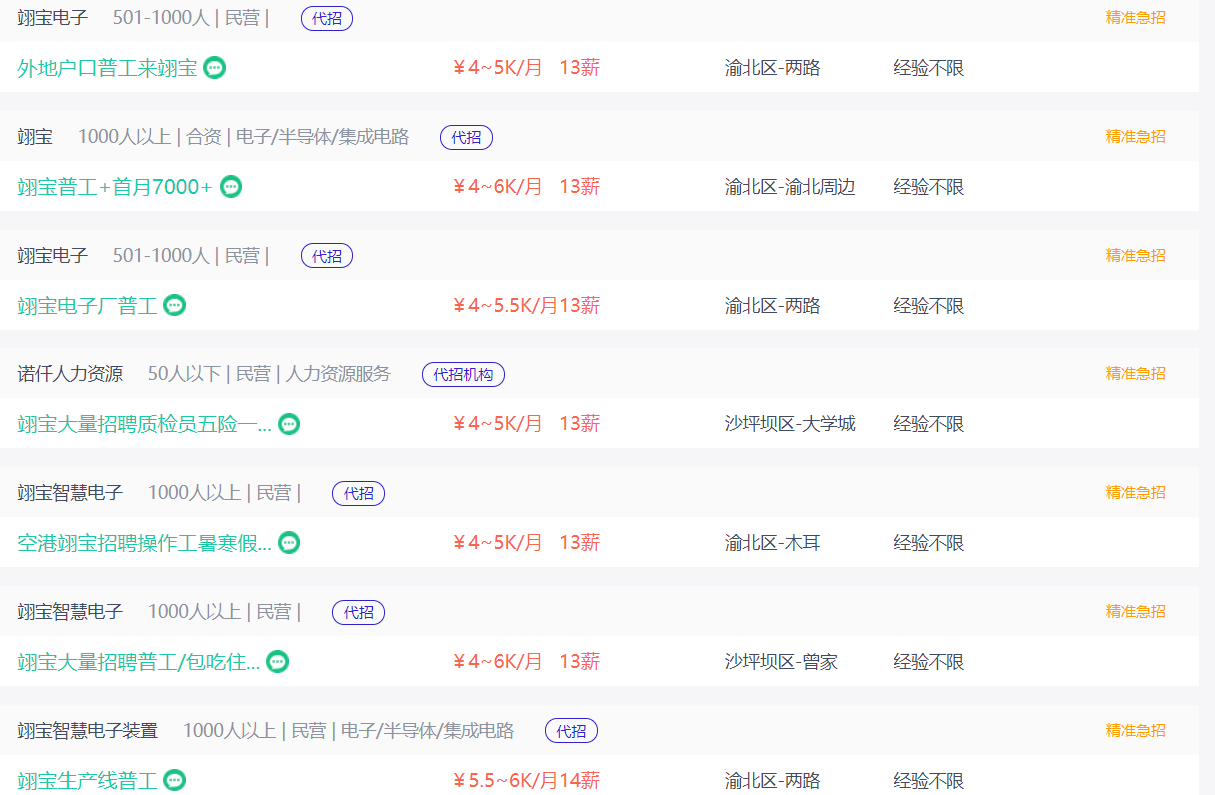Open chat icon for 空港翊宝招聘操作工暑寒假... job
The width and height of the screenshot is (1215, 795).
[289, 543]
